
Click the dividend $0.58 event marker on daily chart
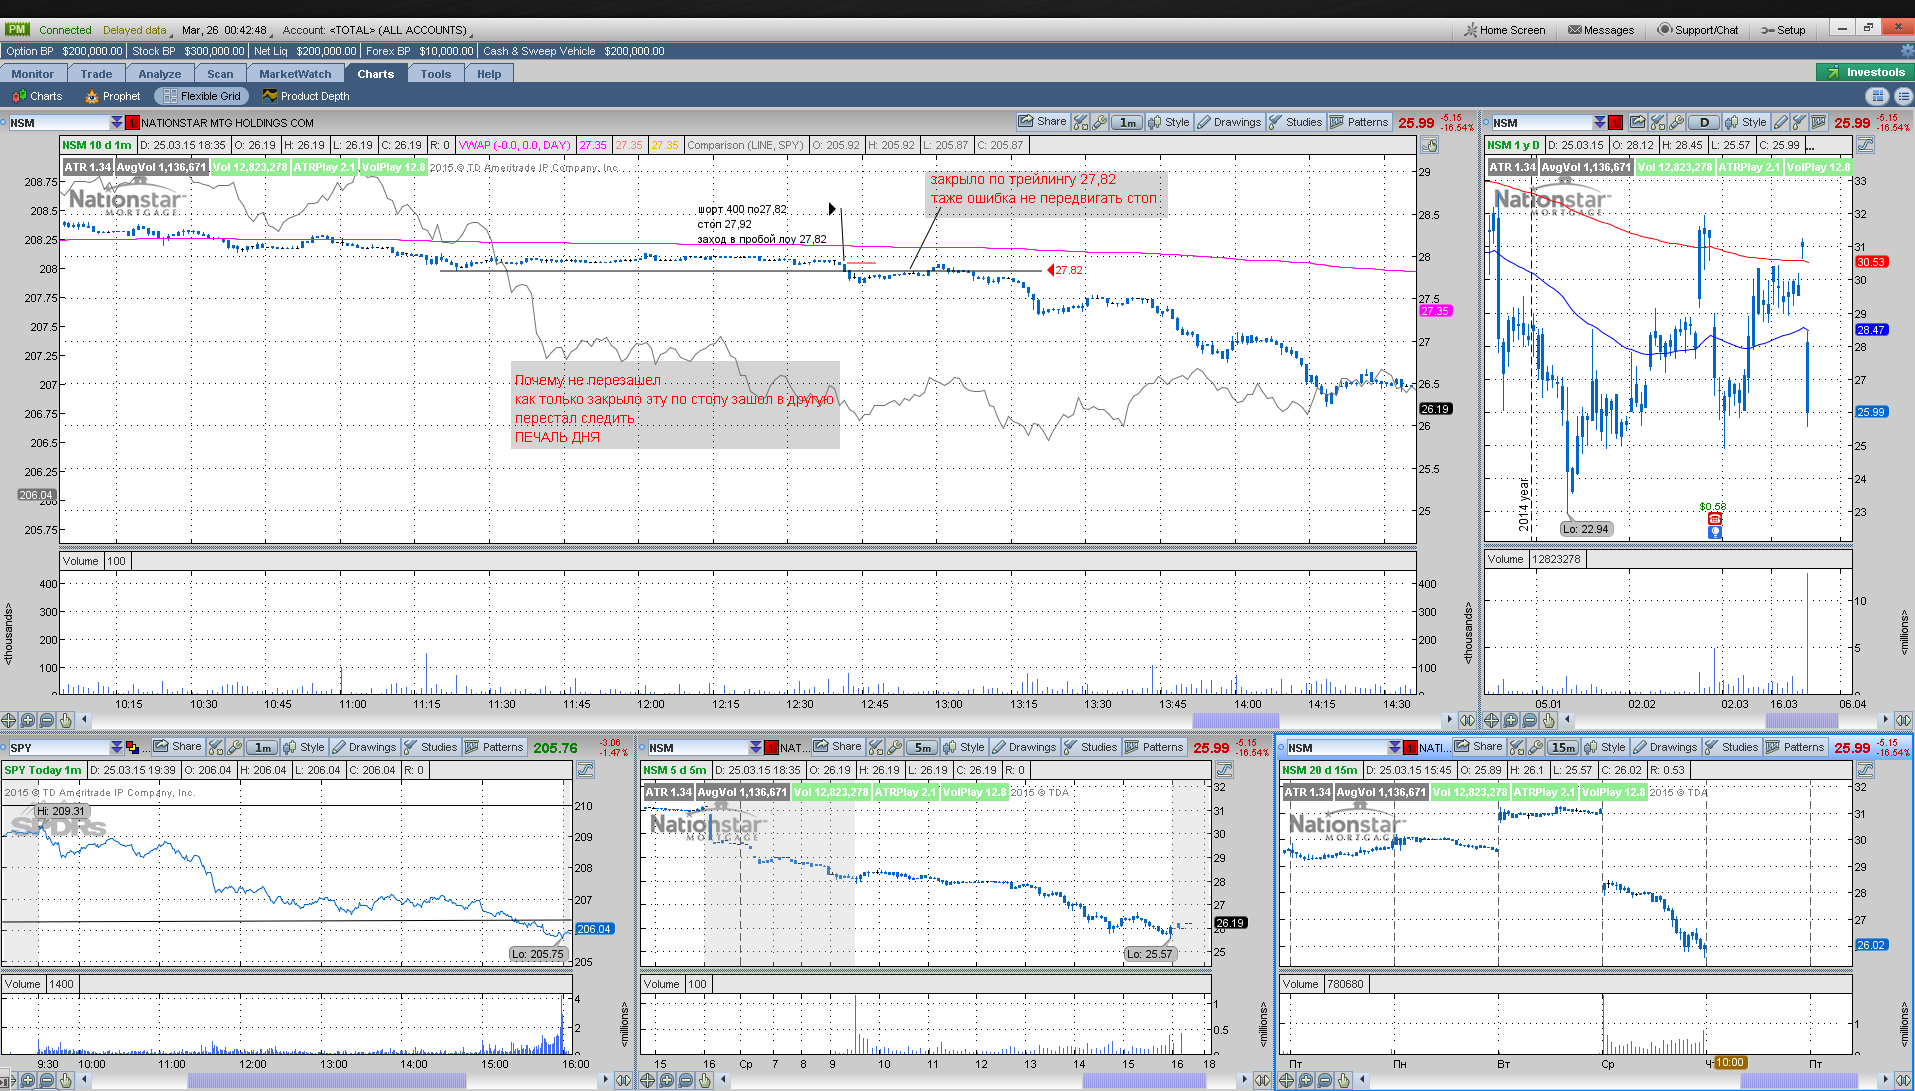(x=1713, y=507)
